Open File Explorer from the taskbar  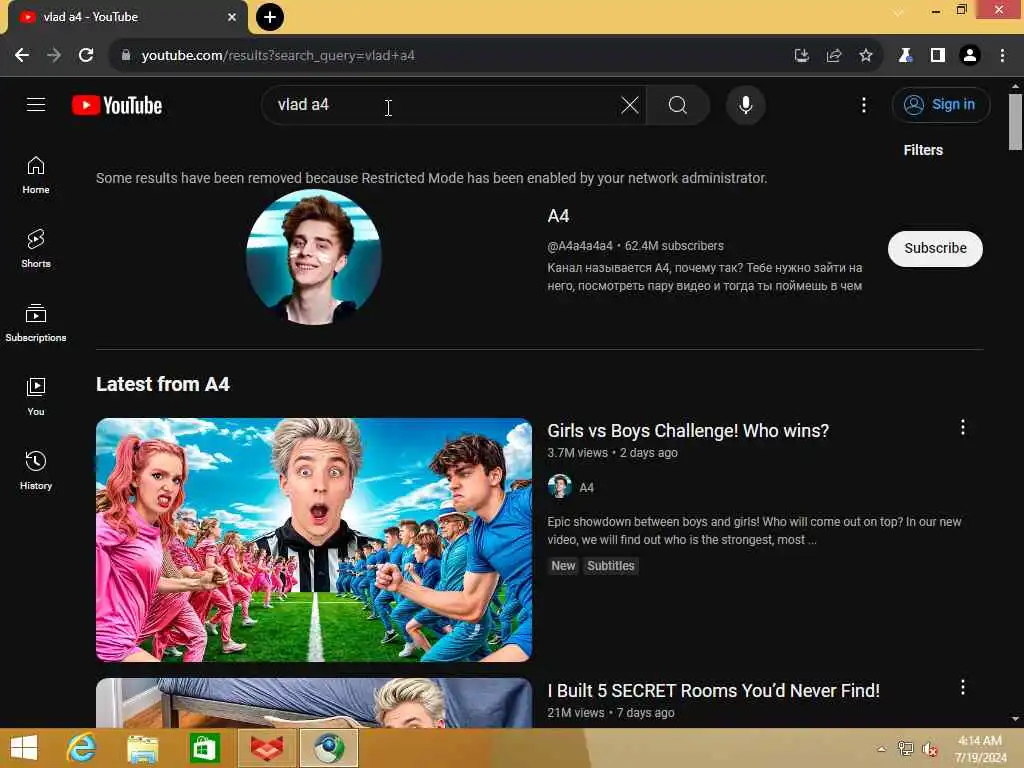point(142,748)
